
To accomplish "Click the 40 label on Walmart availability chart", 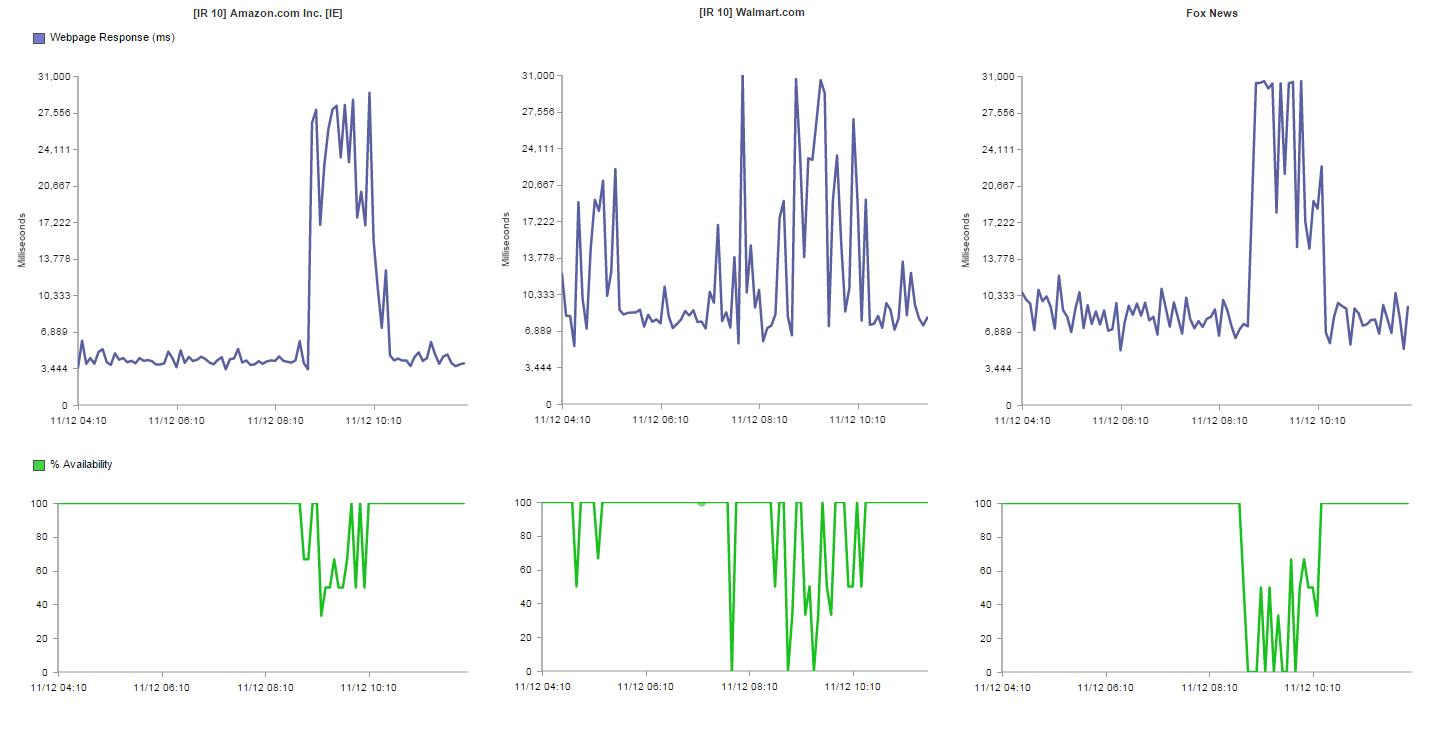I will (528, 604).
